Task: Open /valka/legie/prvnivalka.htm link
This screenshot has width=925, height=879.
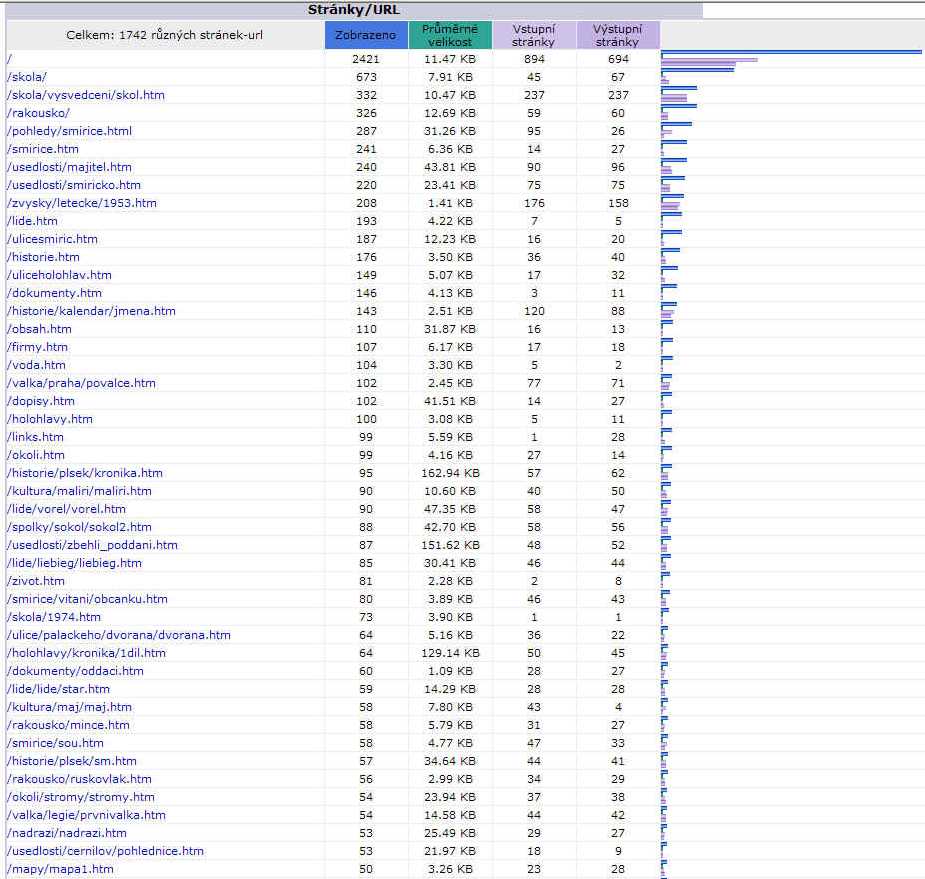Action: click(x=86, y=815)
